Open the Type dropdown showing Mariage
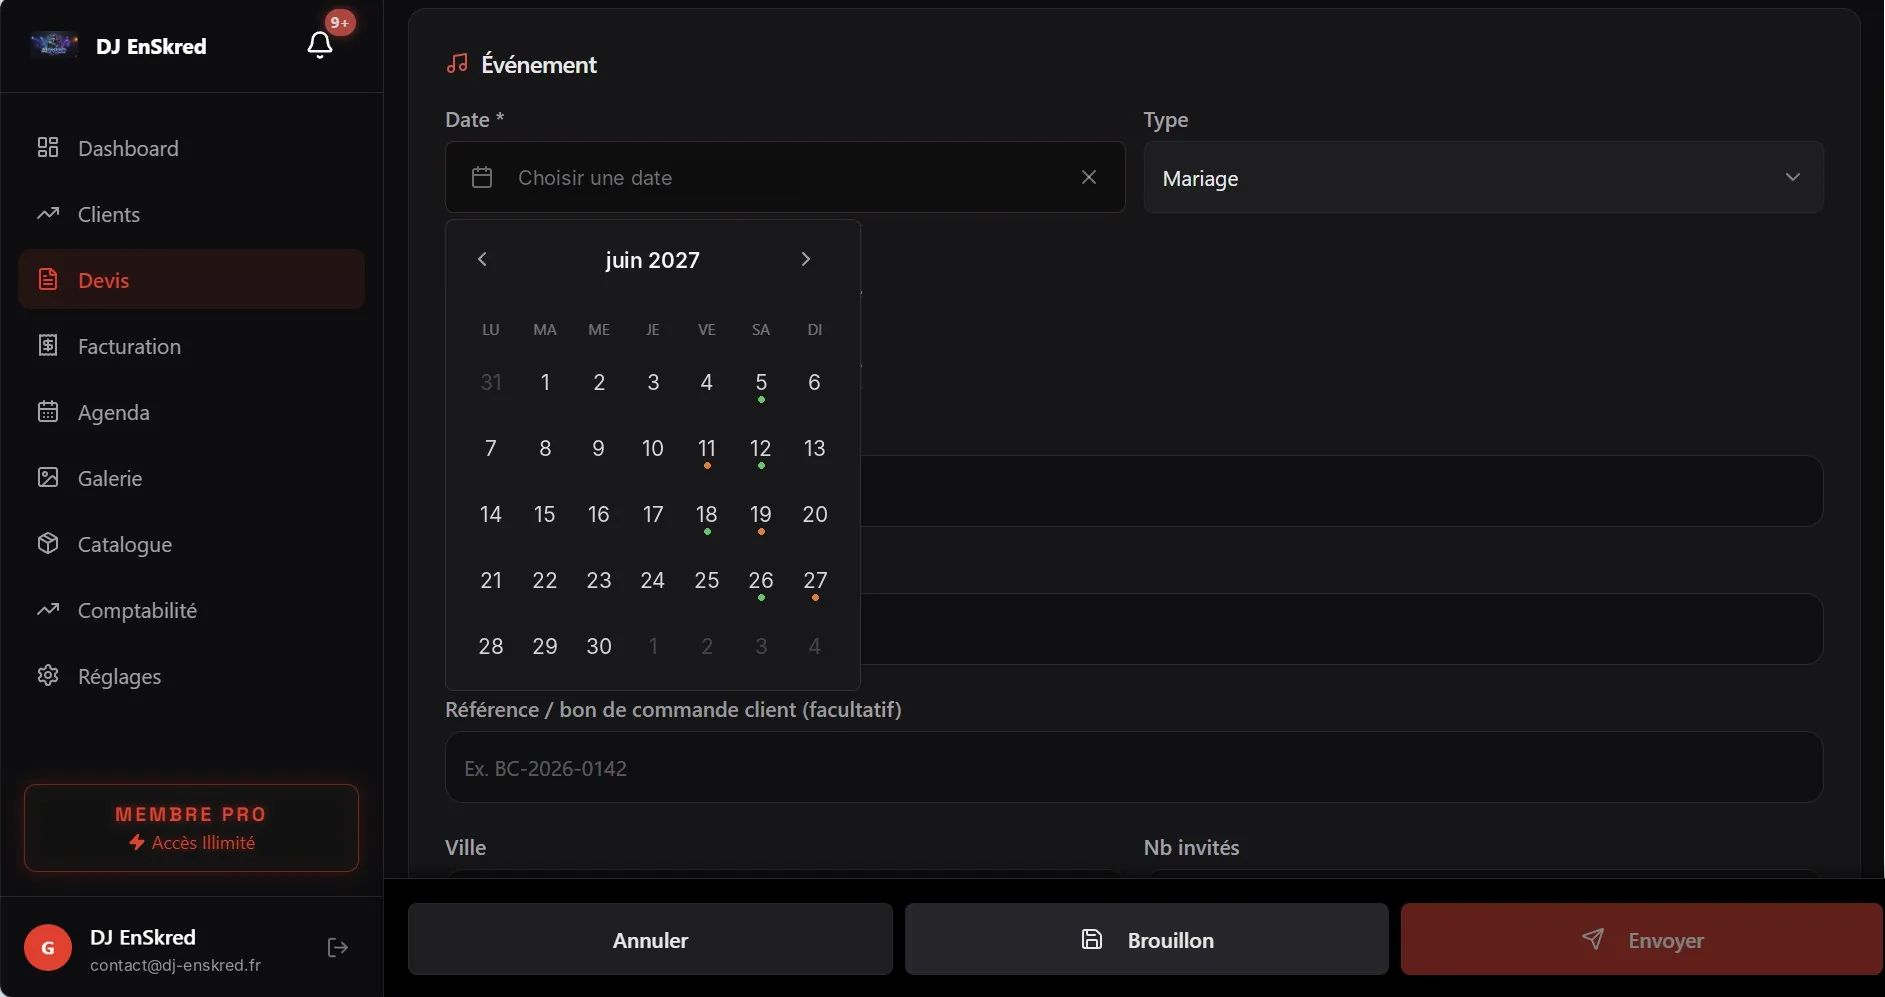Screen dimensions: 1885x997 click(x=1483, y=177)
